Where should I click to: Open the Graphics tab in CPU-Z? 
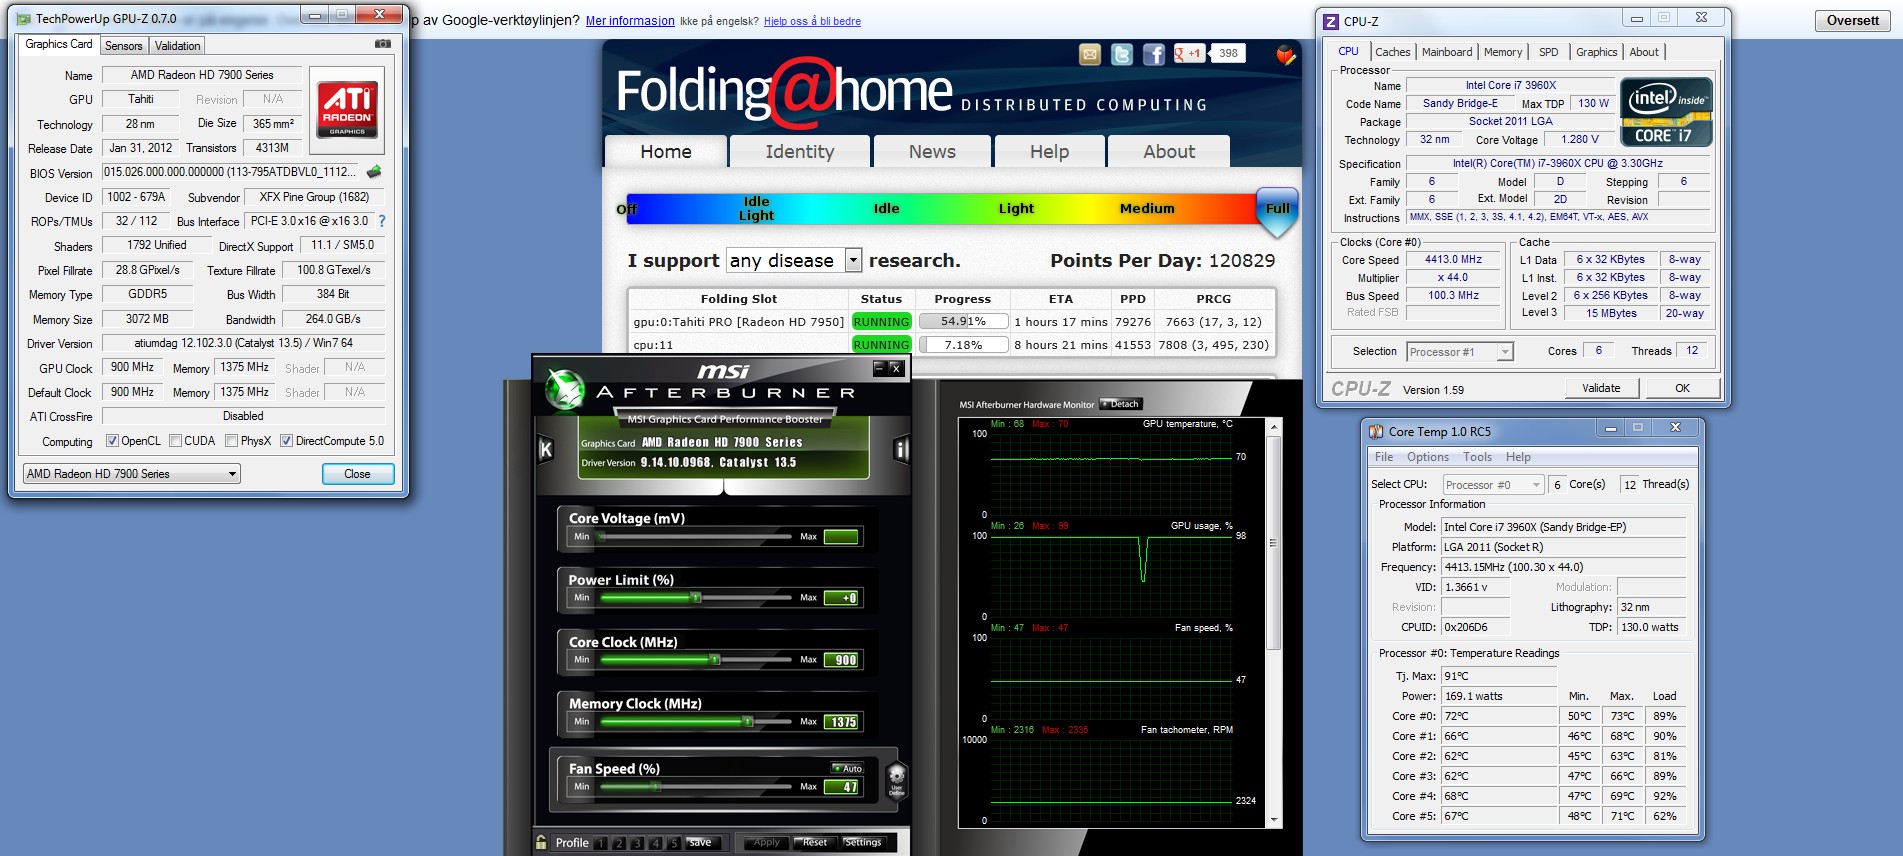pos(1596,52)
